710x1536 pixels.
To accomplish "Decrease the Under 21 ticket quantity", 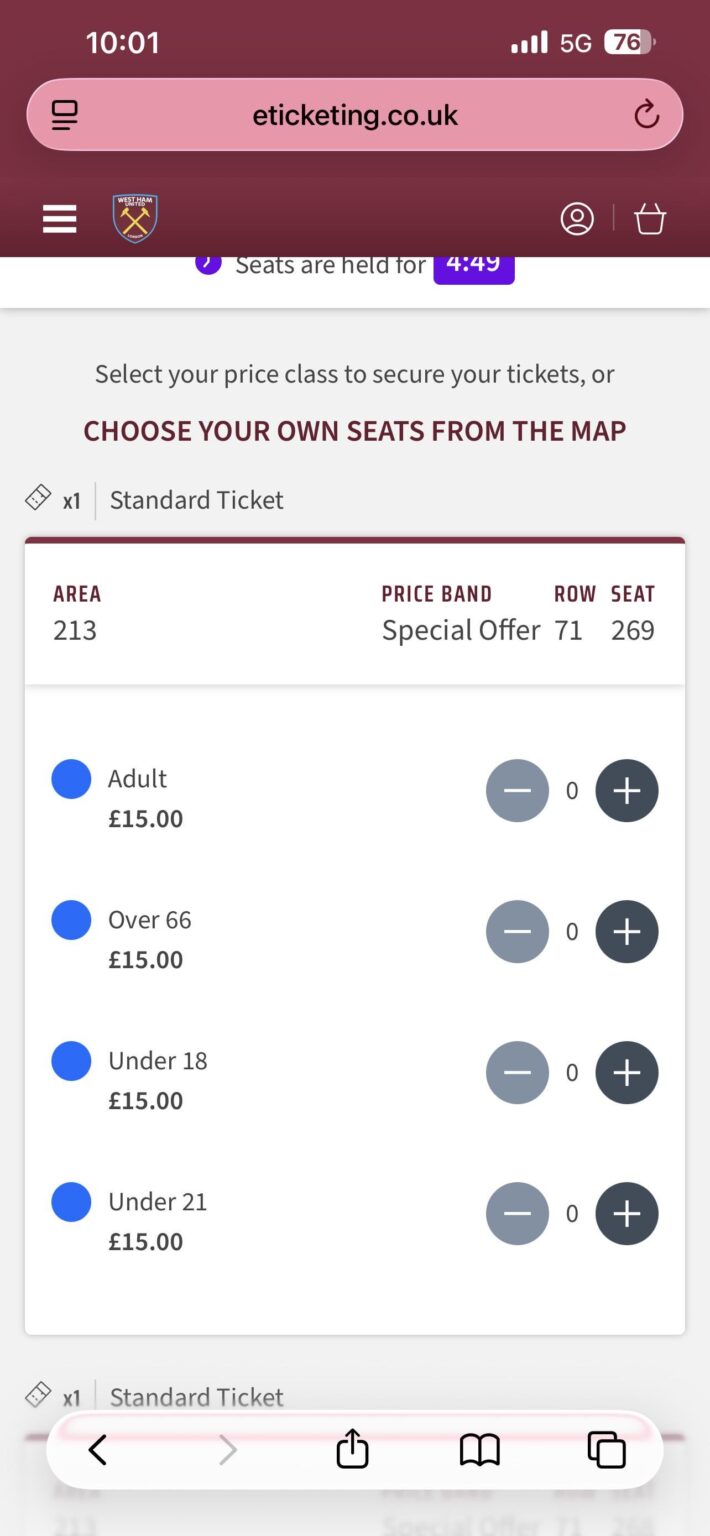I will tap(517, 1213).
